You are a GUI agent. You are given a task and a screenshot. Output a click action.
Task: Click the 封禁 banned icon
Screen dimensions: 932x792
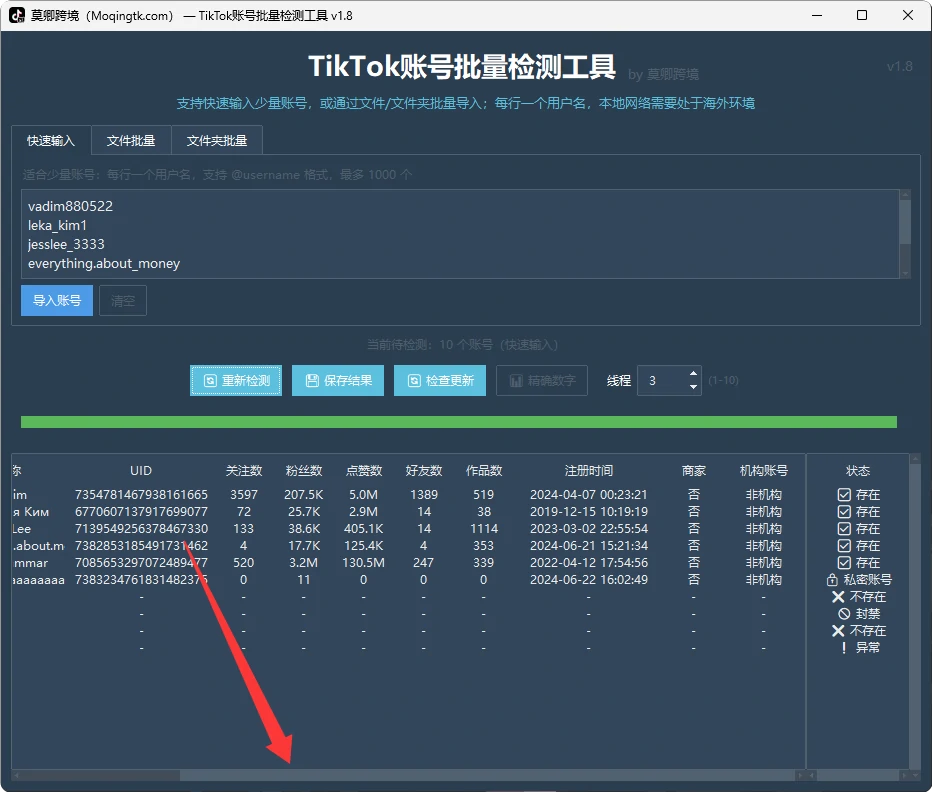pos(844,614)
